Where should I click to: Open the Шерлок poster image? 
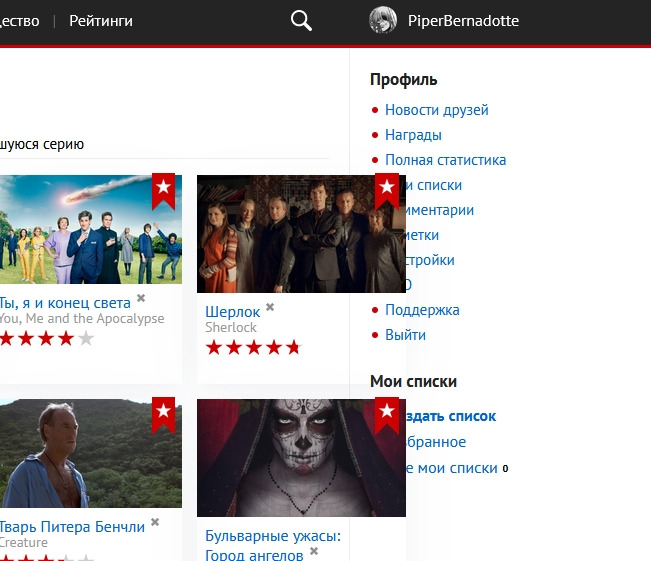coord(301,234)
